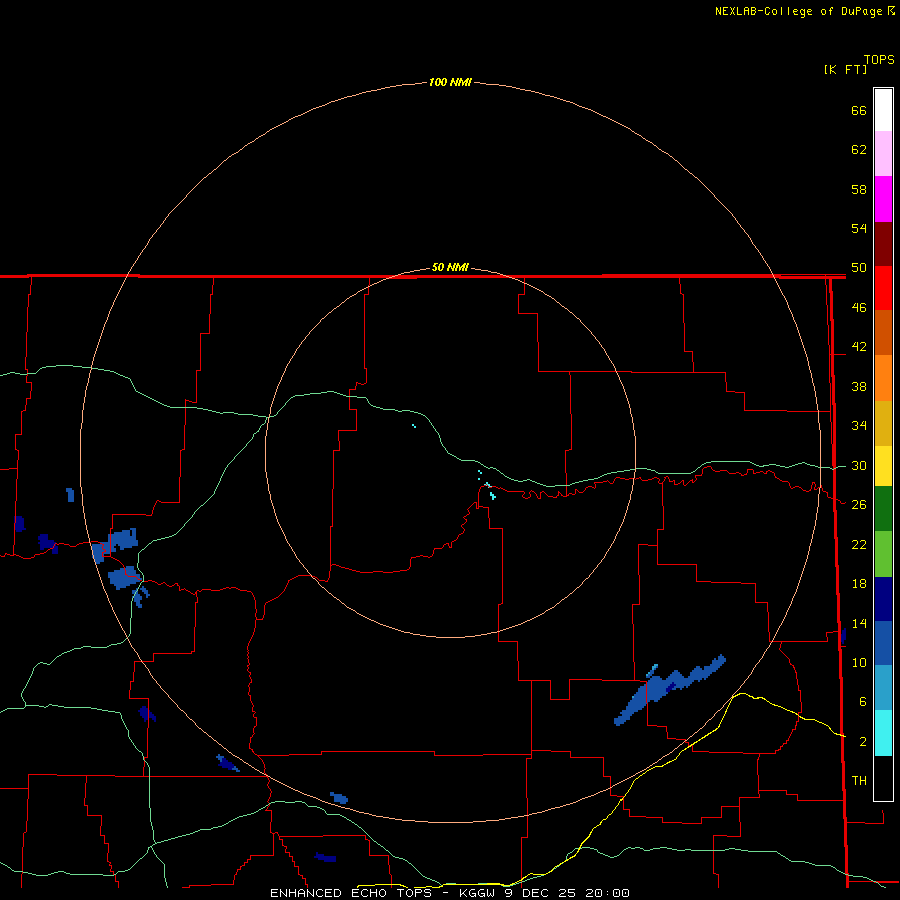
Task: Click the "TOPS" legend title
Action: [879, 60]
